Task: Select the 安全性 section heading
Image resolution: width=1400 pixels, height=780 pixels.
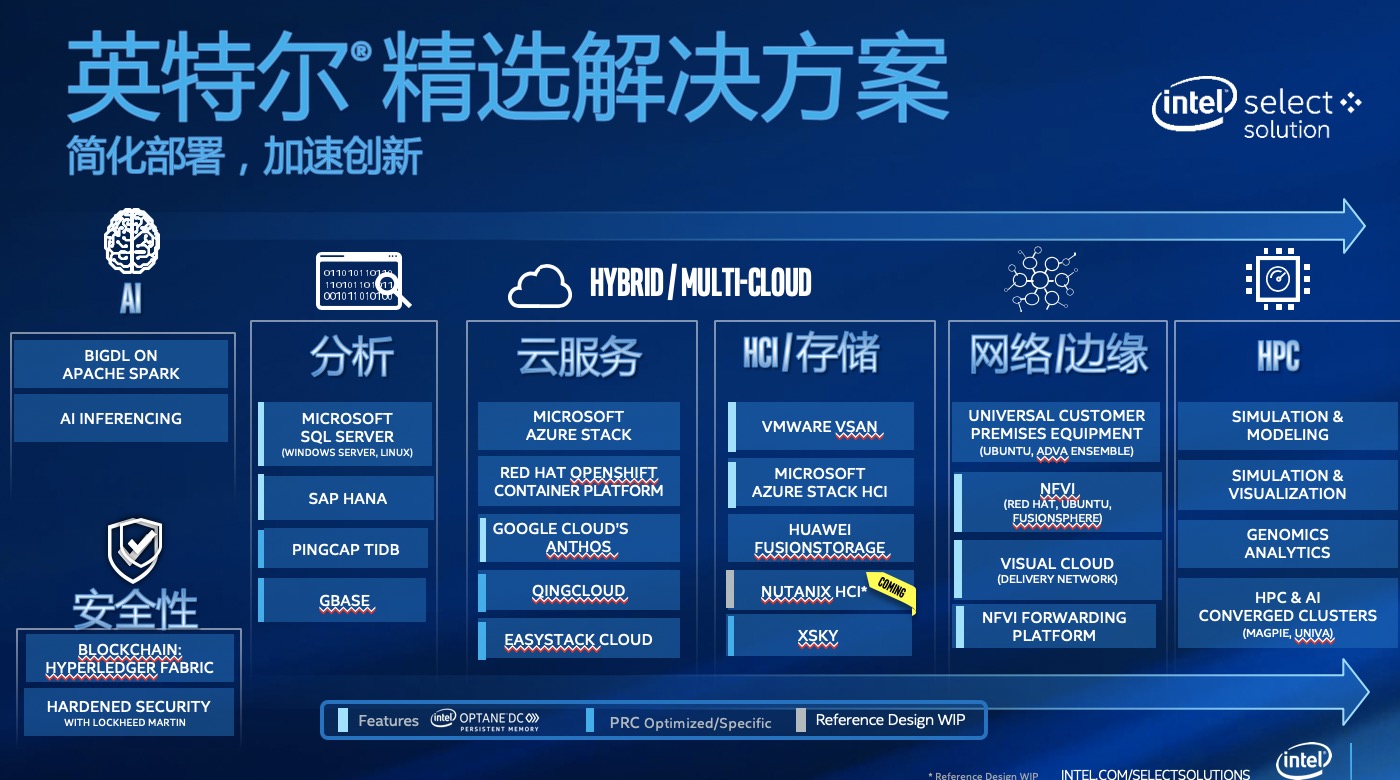Action: click(x=135, y=609)
